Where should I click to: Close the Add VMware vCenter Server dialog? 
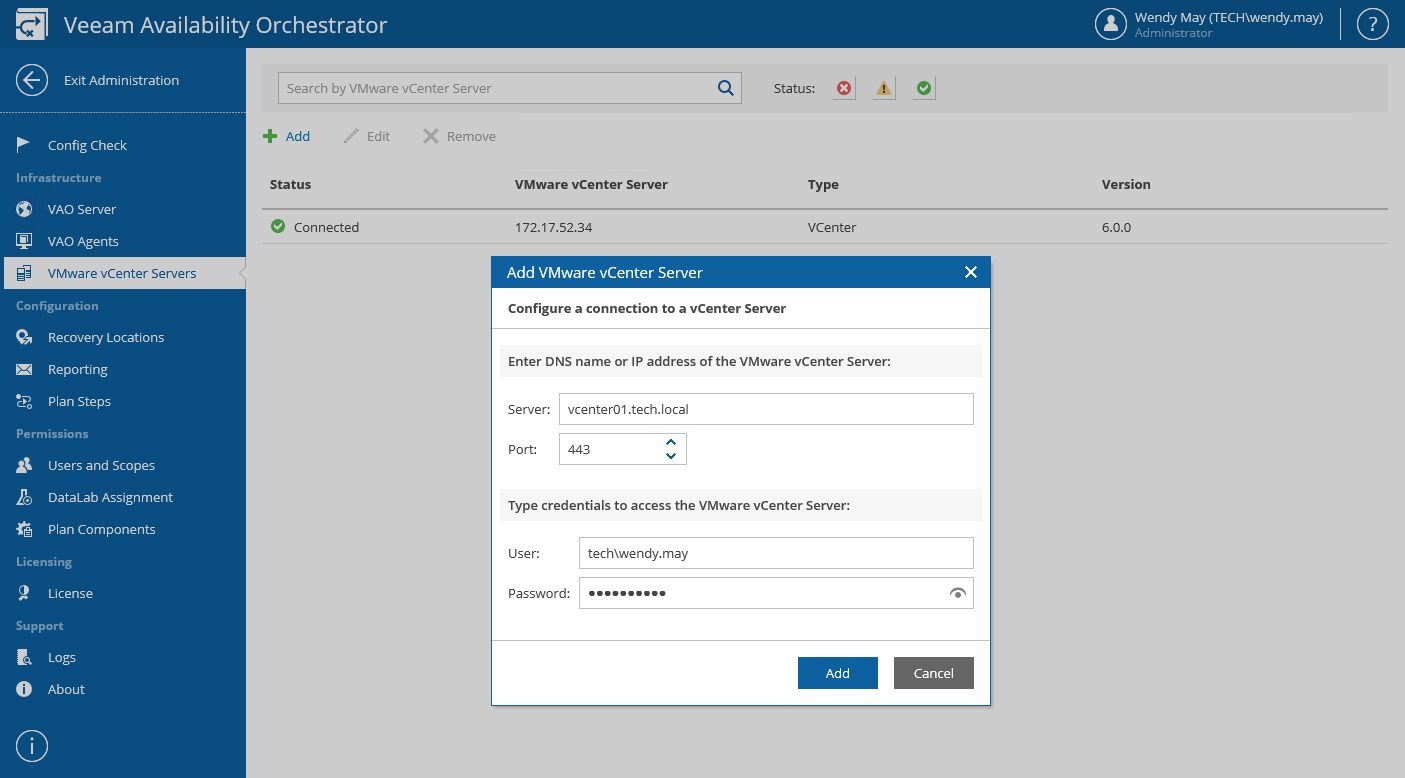click(970, 272)
